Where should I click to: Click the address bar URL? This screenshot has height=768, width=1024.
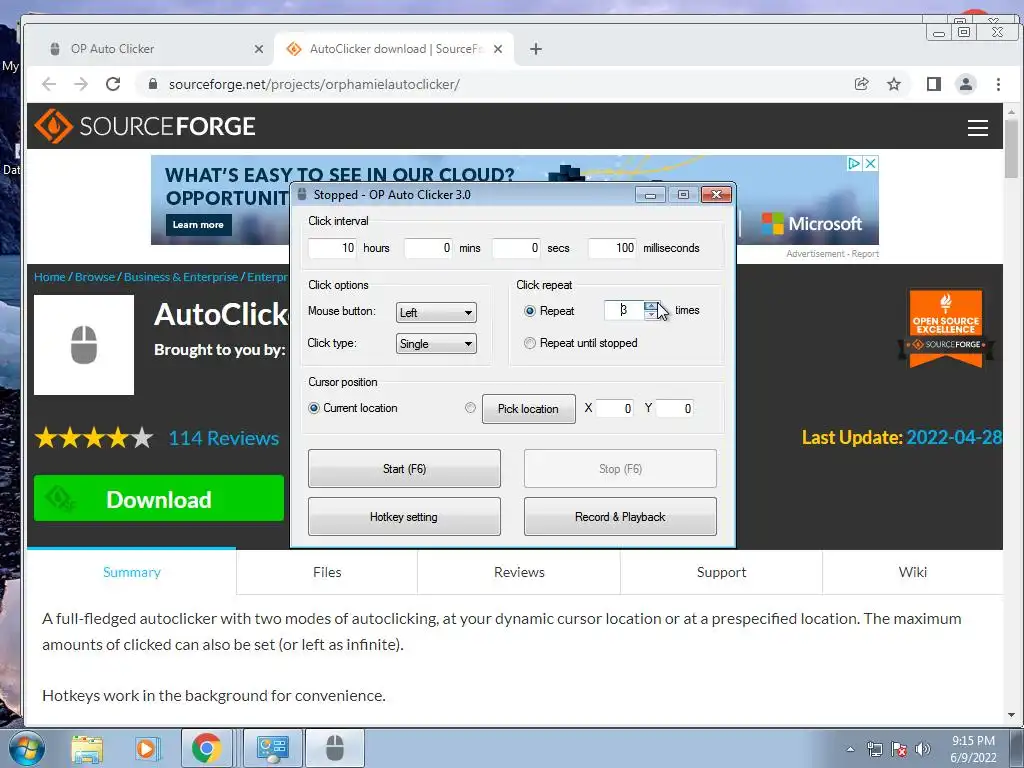314,84
